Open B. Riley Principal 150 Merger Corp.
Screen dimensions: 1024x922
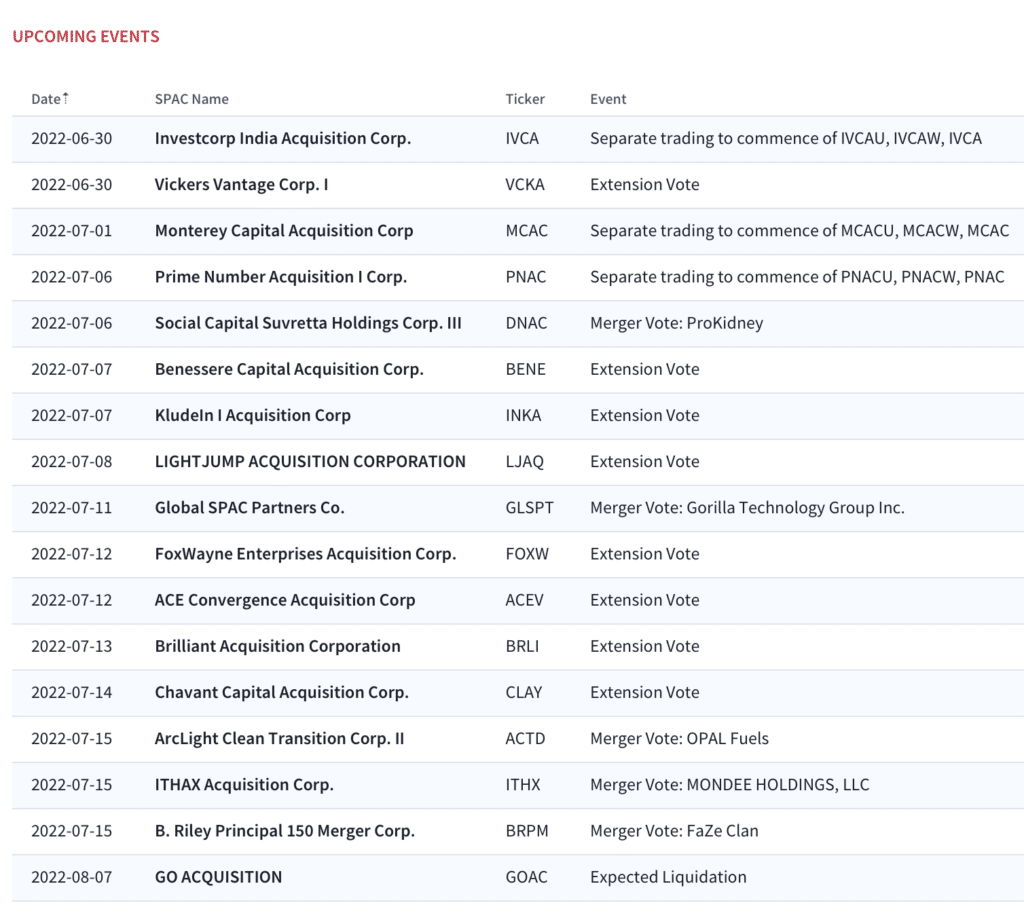click(x=285, y=831)
